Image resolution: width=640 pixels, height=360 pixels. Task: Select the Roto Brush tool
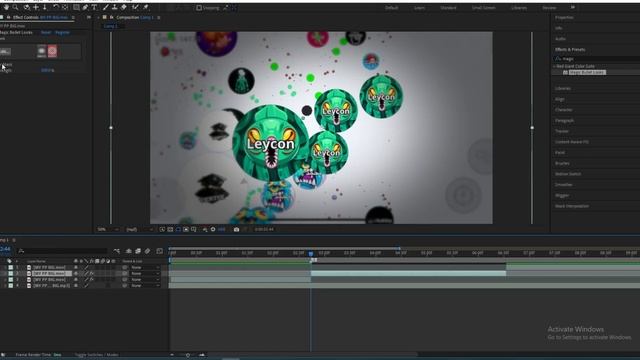[x=135, y=7]
